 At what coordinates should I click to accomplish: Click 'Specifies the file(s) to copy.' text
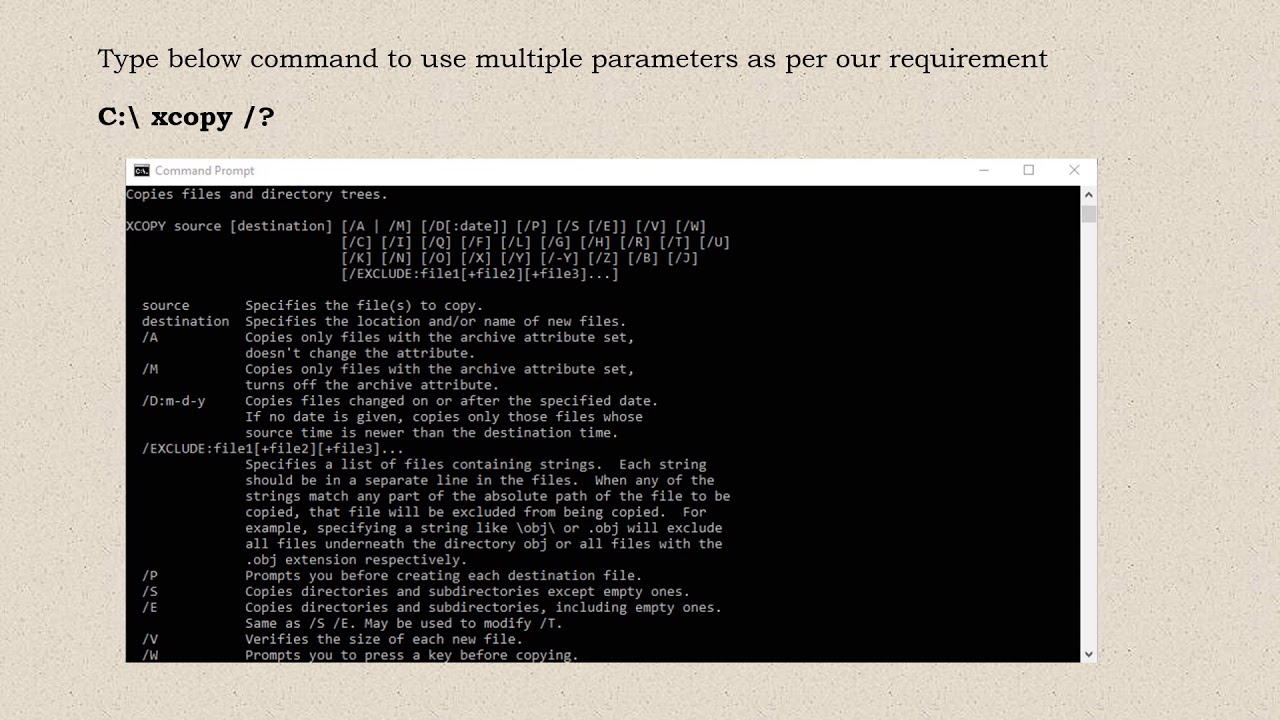pos(364,306)
